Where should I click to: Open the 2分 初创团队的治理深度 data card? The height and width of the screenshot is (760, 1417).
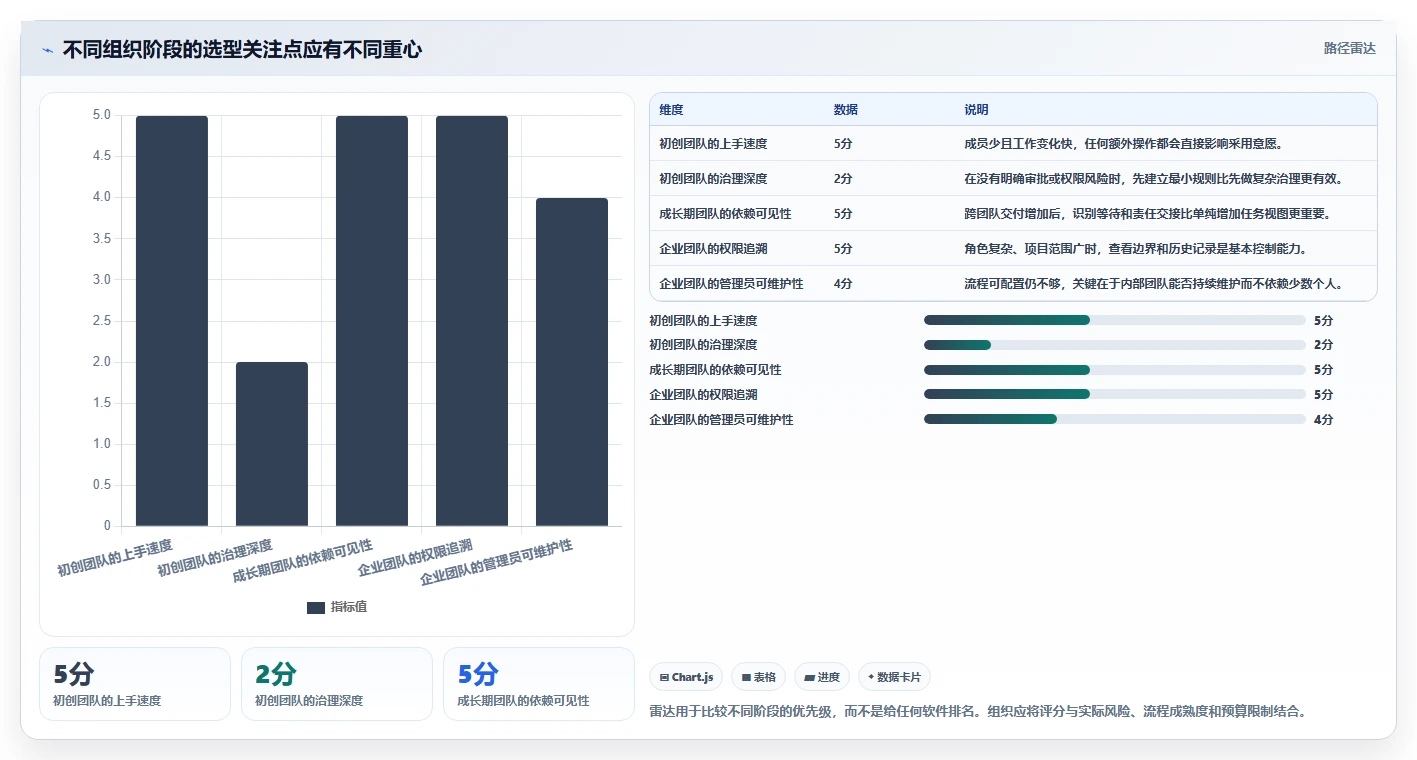[x=337, y=684]
